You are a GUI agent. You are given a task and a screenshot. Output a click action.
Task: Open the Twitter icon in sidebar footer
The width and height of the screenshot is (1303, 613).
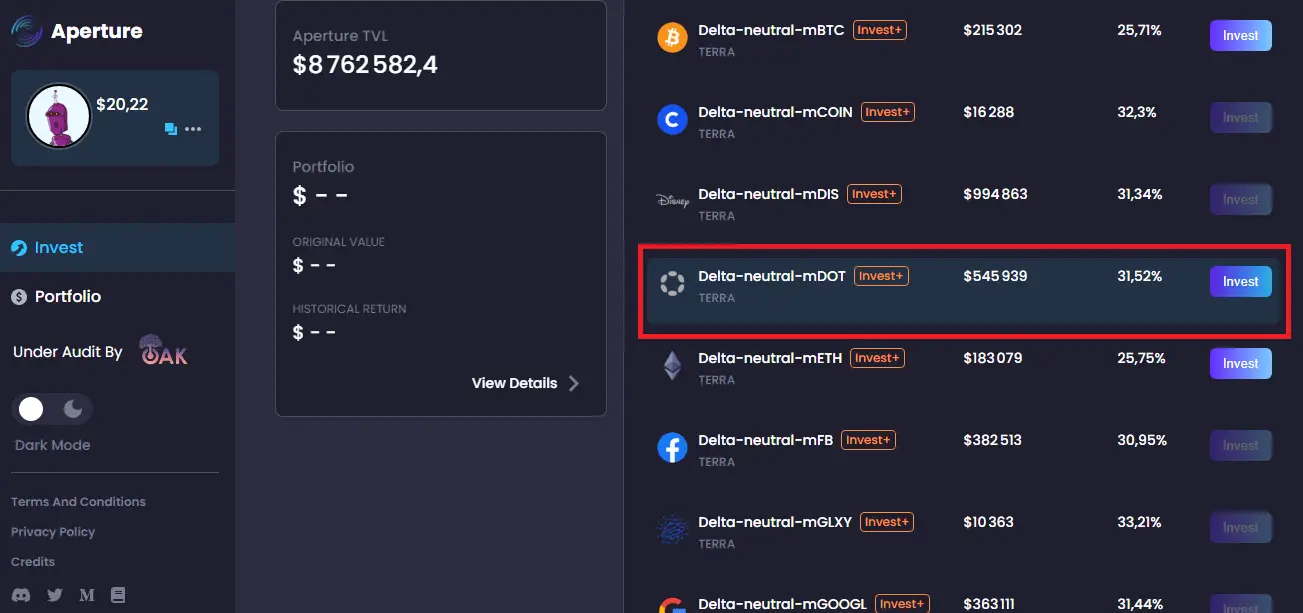[54, 595]
